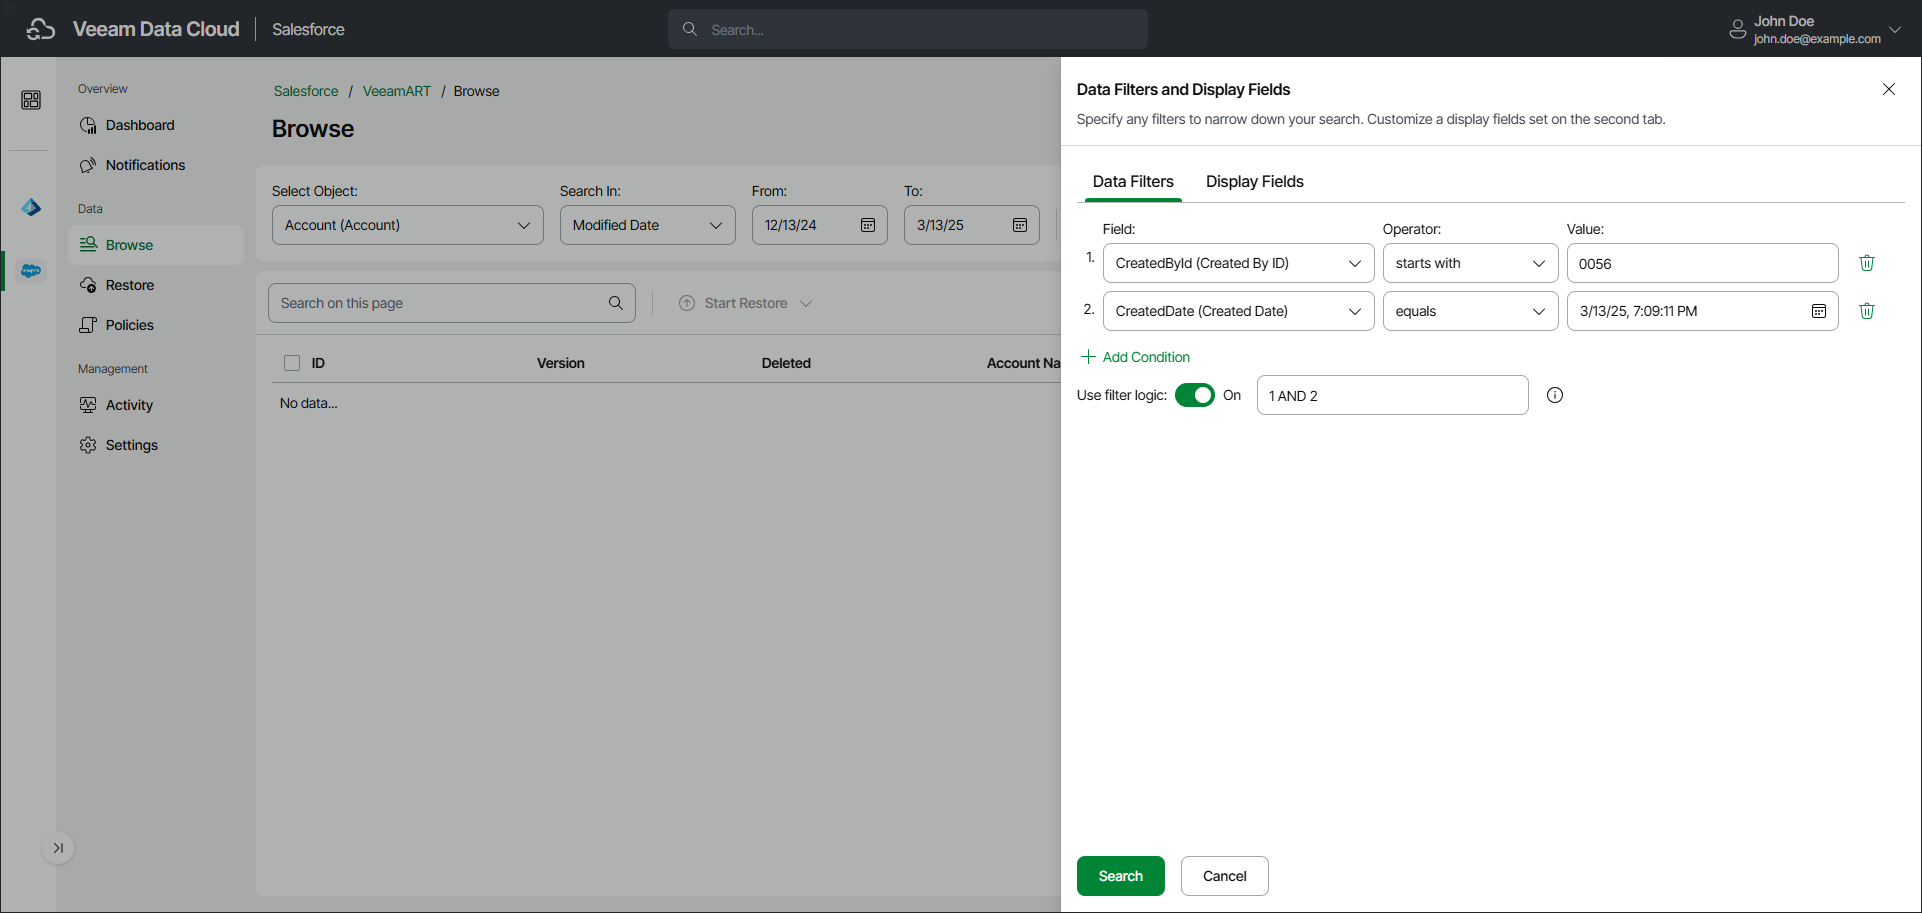The width and height of the screenshot is (1922, 913).
Task: Click the green Search button
Action: pyautogui.click(x=1121, y=876)
